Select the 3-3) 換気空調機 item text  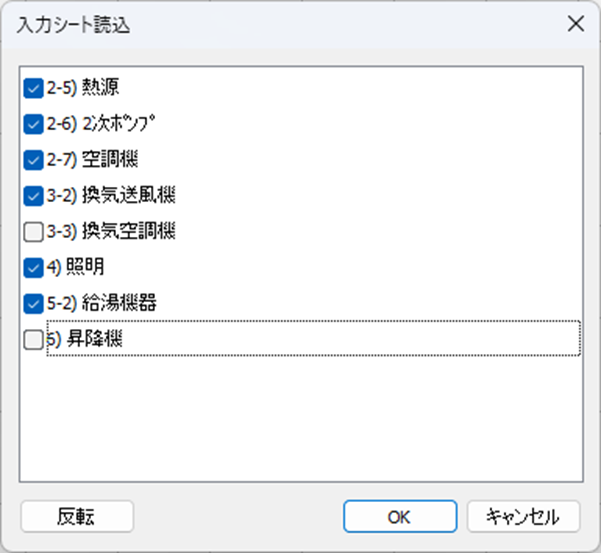coord(111,231)
